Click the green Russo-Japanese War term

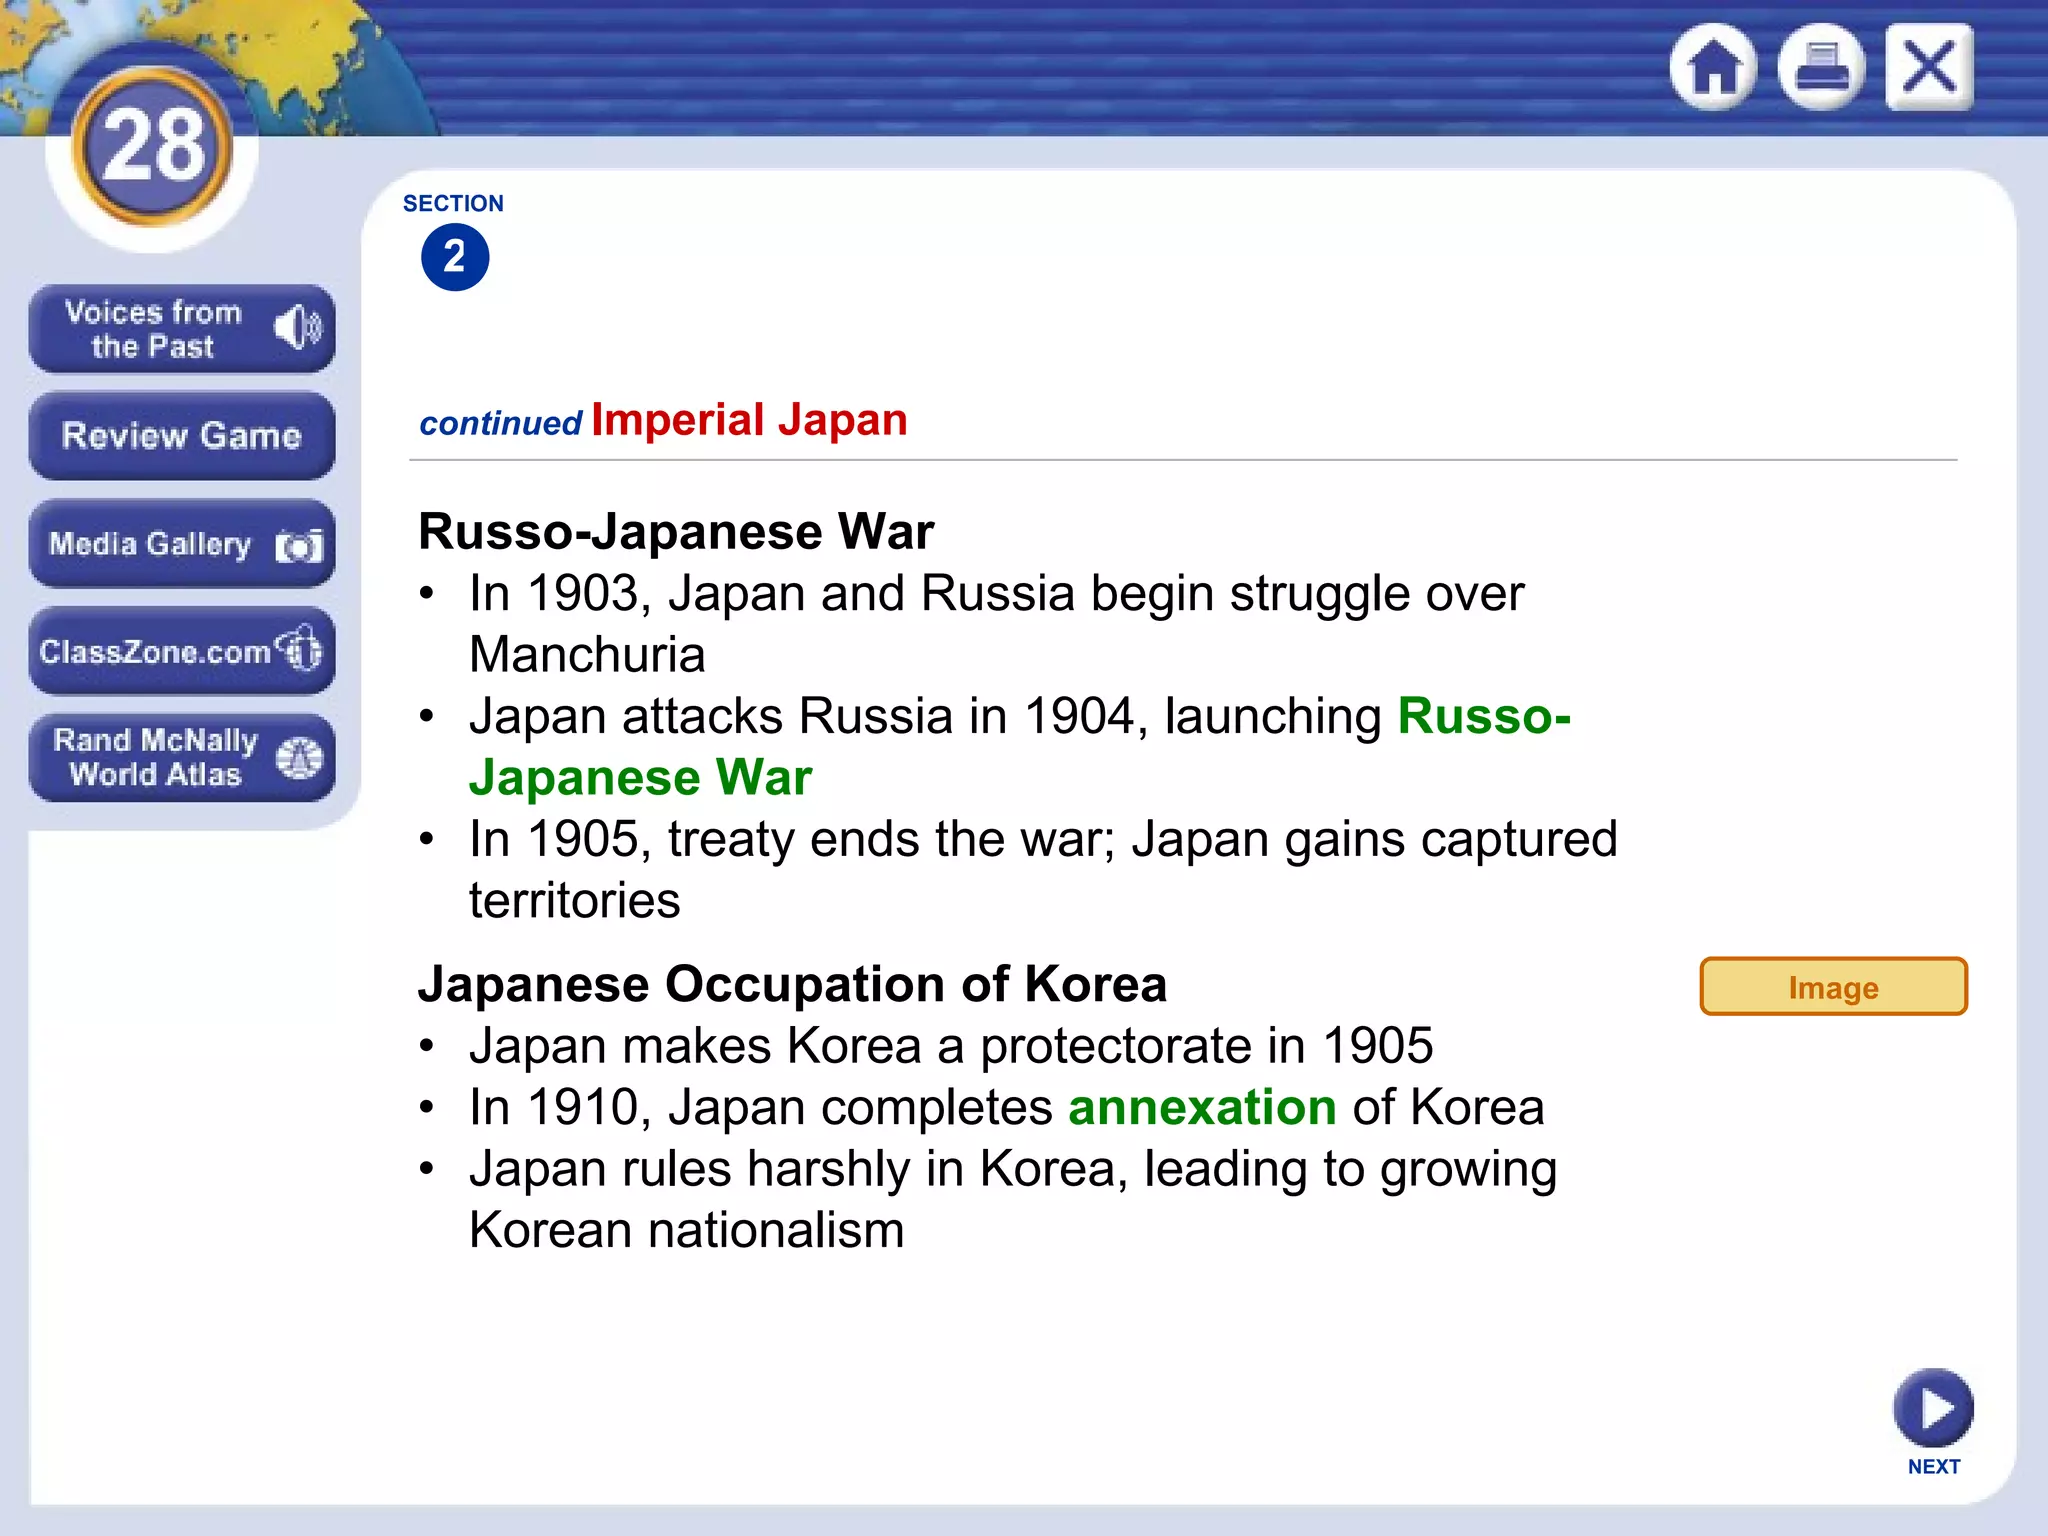(1483, 716)
